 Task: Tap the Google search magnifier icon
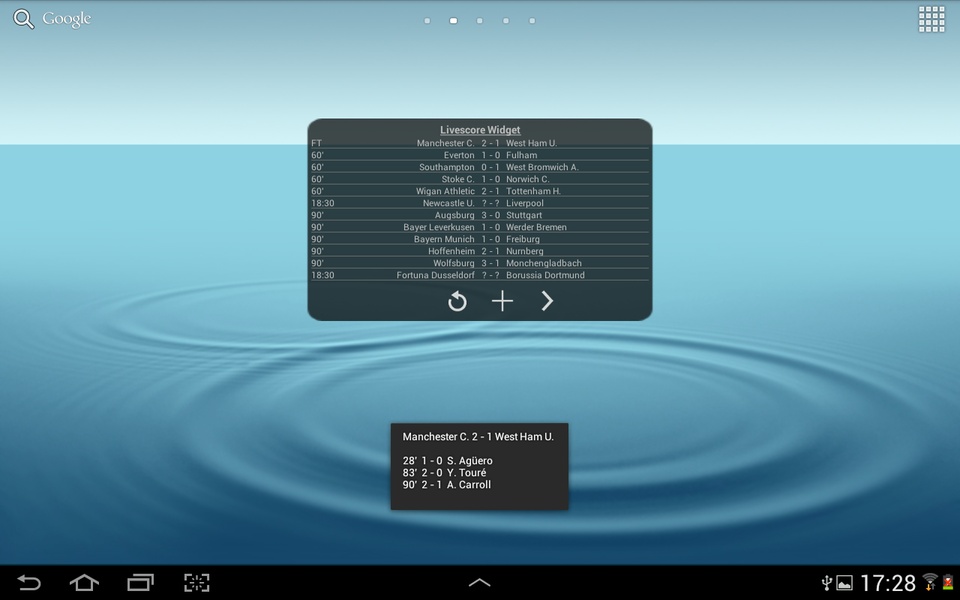pos(24,19)
